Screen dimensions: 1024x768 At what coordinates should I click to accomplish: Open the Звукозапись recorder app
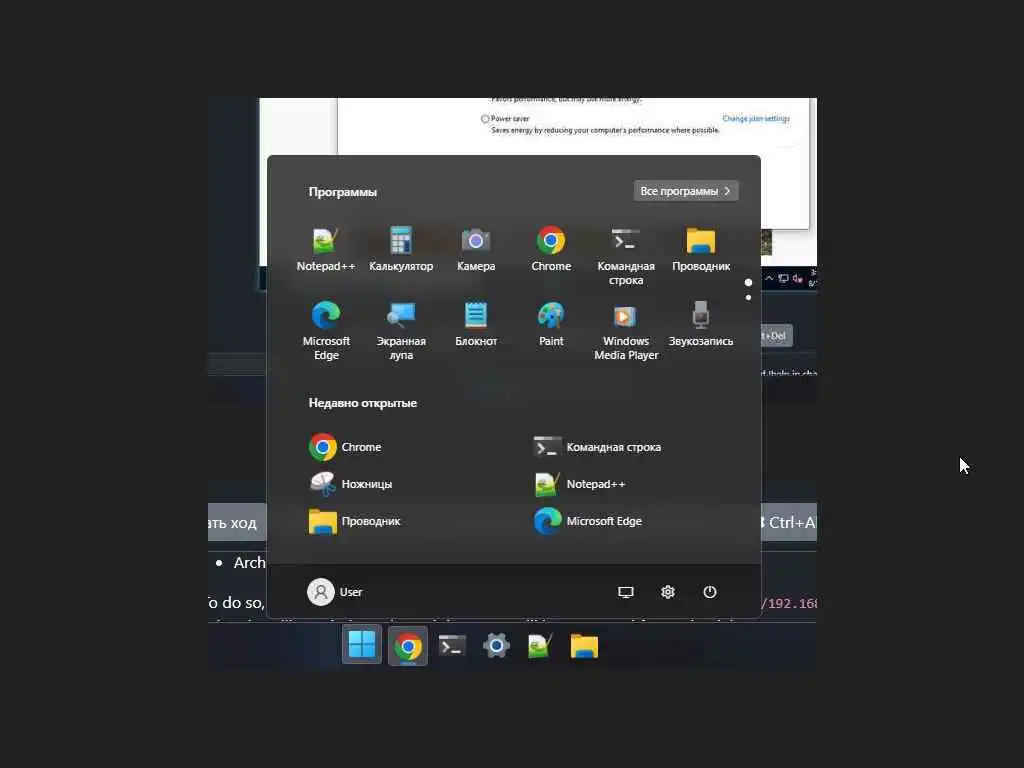701,325
